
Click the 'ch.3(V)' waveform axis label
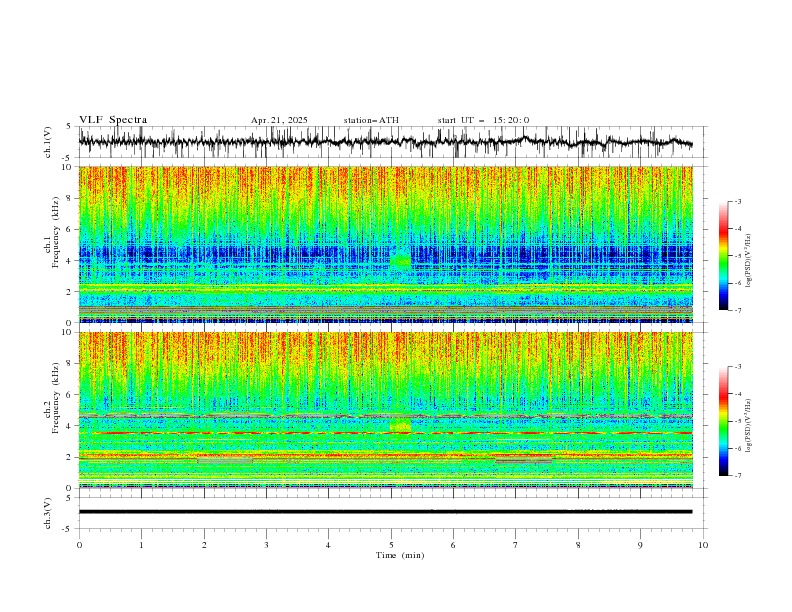(x=48, y=513)
